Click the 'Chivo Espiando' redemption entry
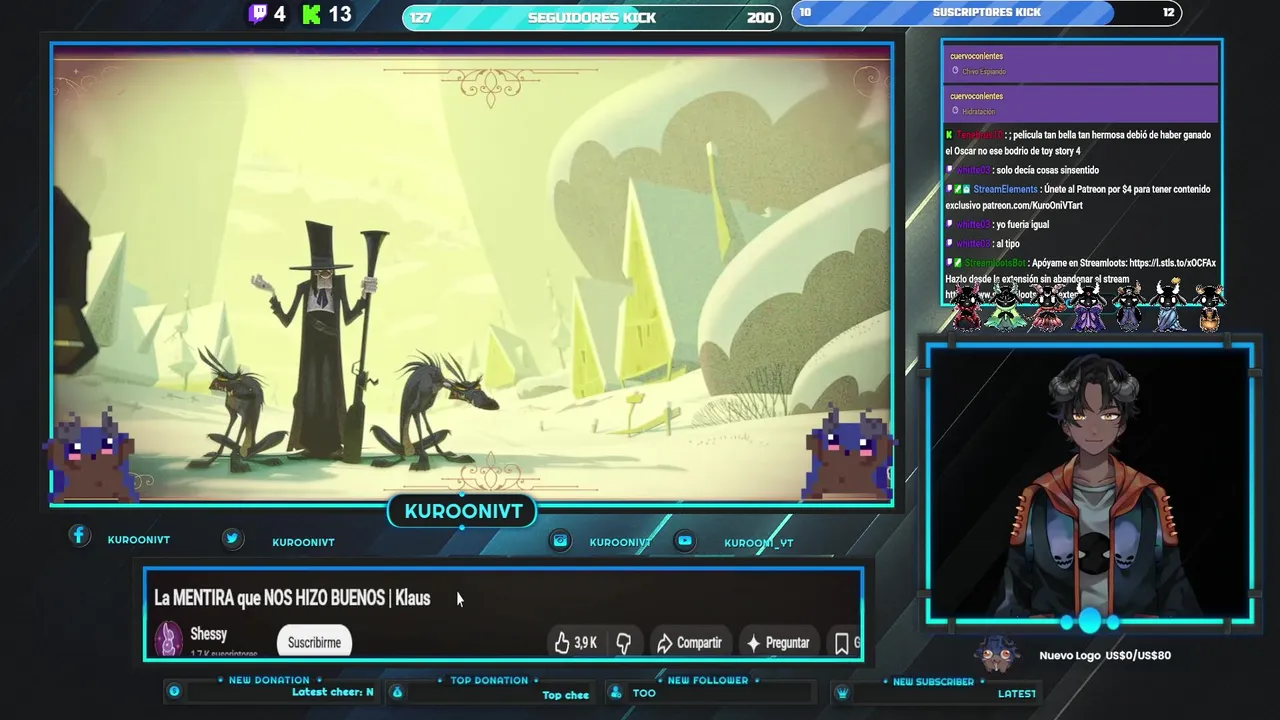Screen dimensions: 1280x720 pos(1080,64)
